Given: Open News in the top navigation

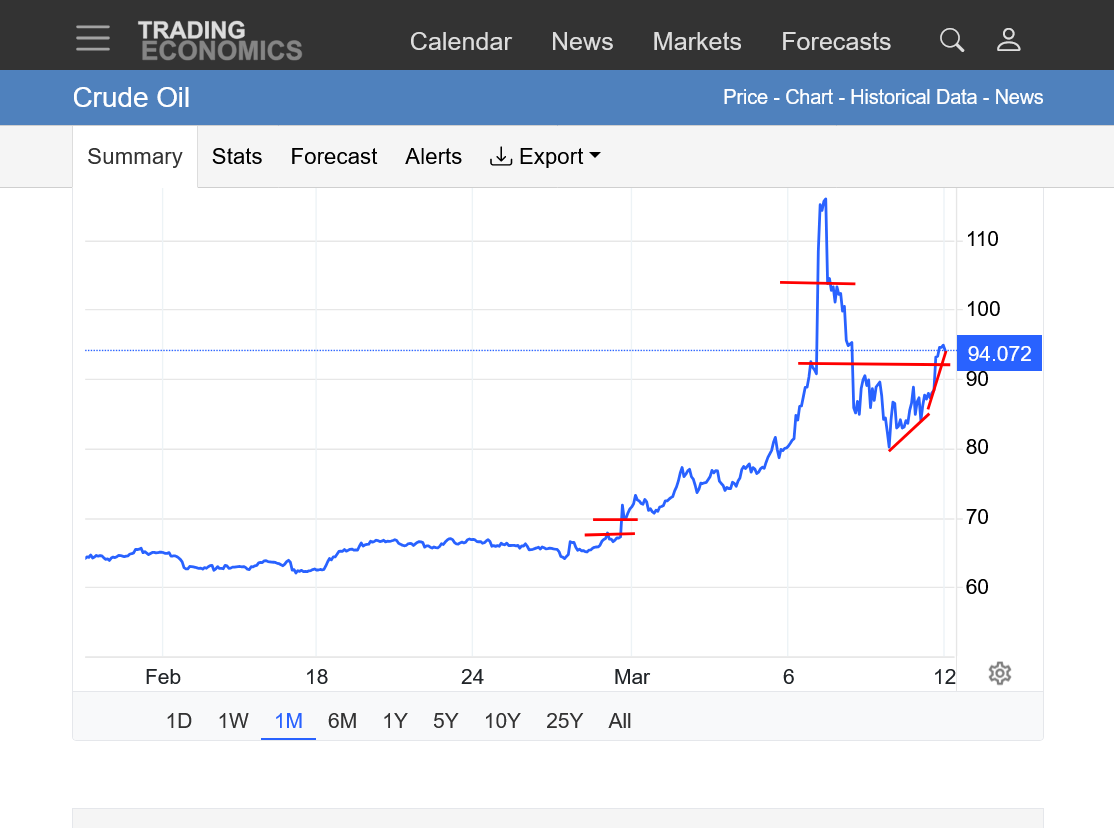Looking at the screenshot, I should coord(582,42).
